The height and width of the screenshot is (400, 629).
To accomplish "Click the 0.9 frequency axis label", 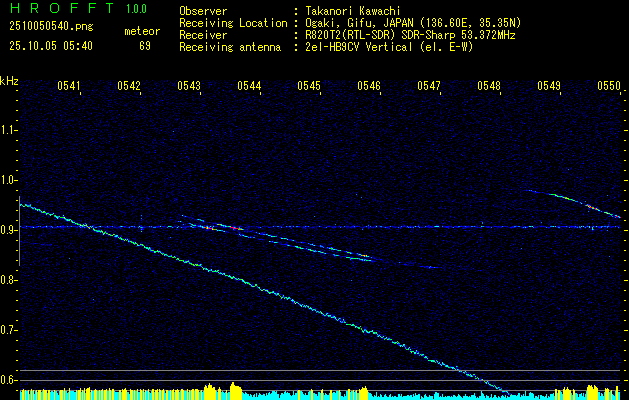I will tap(9, 230).
